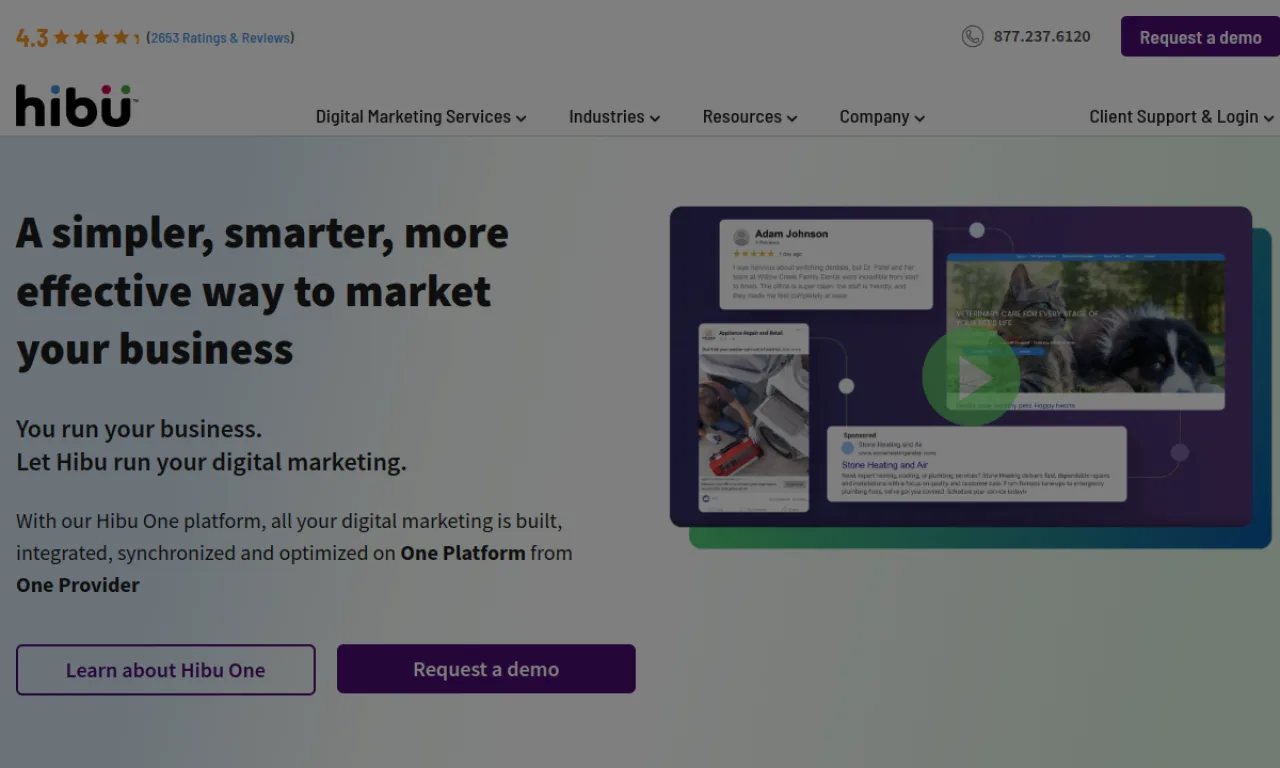This screenshot has width=1280, height=768.
Task: Click the veterinary website preview with cat and dog
Action: [1086, 331]
